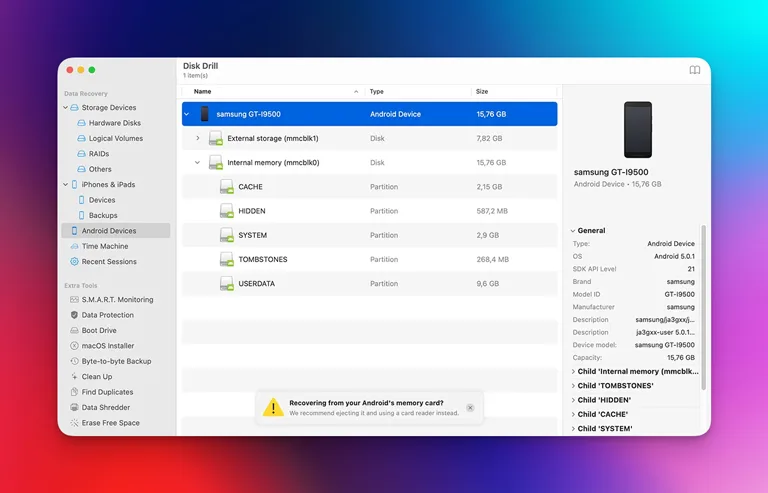Open Byte-to-byte Backup tool
The height and width of the screenshot is (493, 768).
116,361
